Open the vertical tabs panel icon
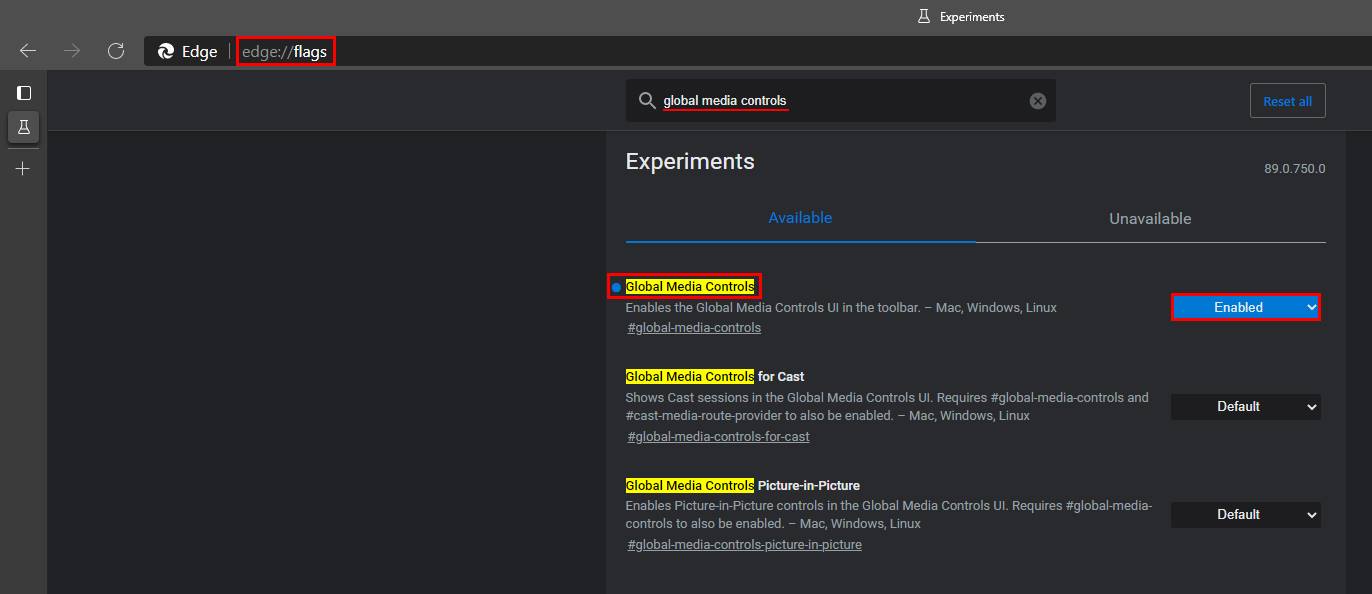This screenshot has height=594, width=1372. point(24,93)
